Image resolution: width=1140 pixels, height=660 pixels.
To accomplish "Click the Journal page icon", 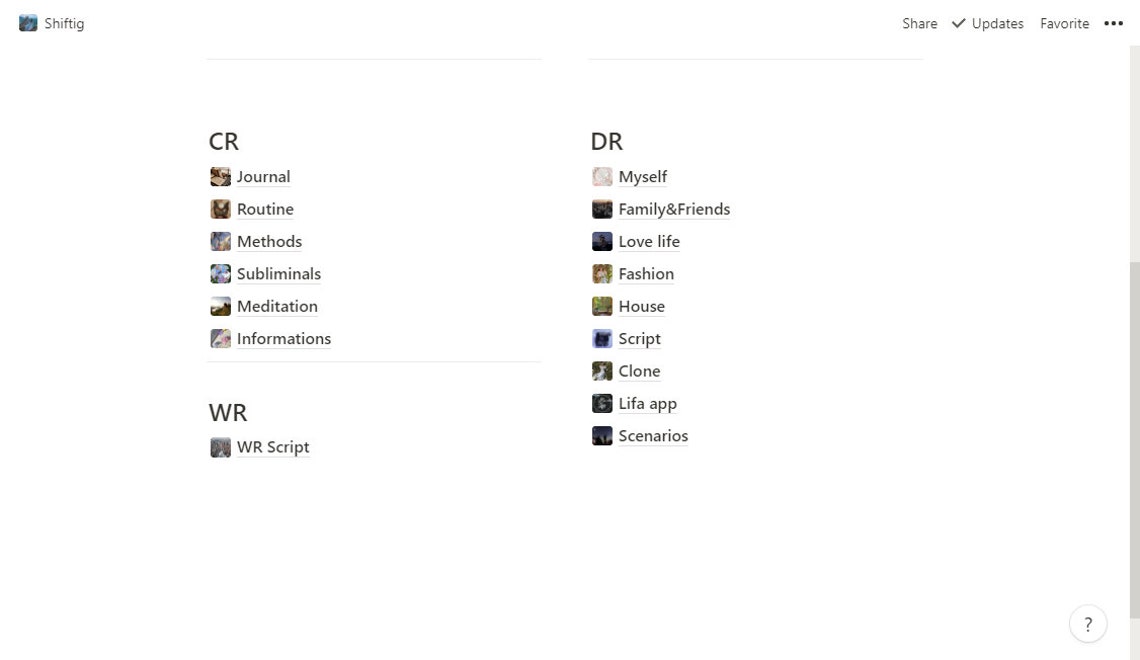I will [x=220, y=177].
